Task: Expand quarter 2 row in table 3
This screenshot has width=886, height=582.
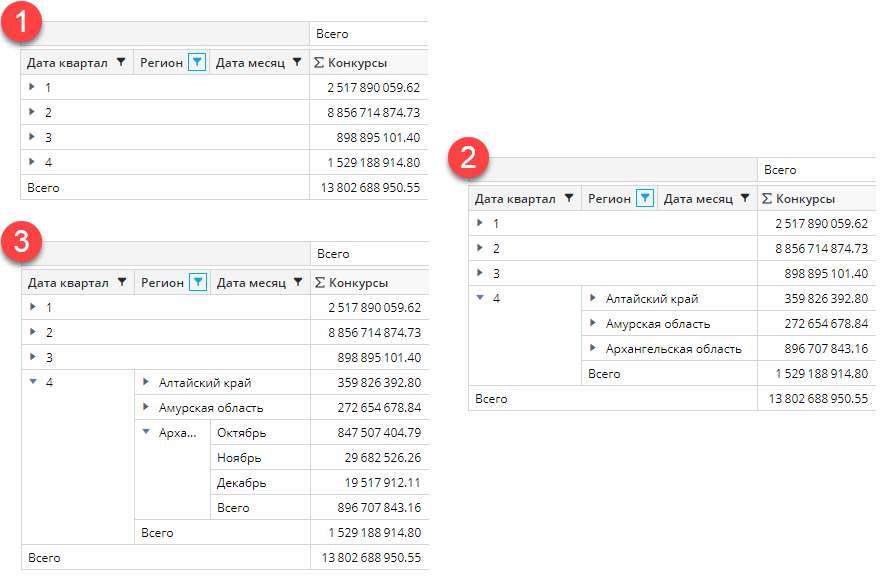Action: pos(33,332)
